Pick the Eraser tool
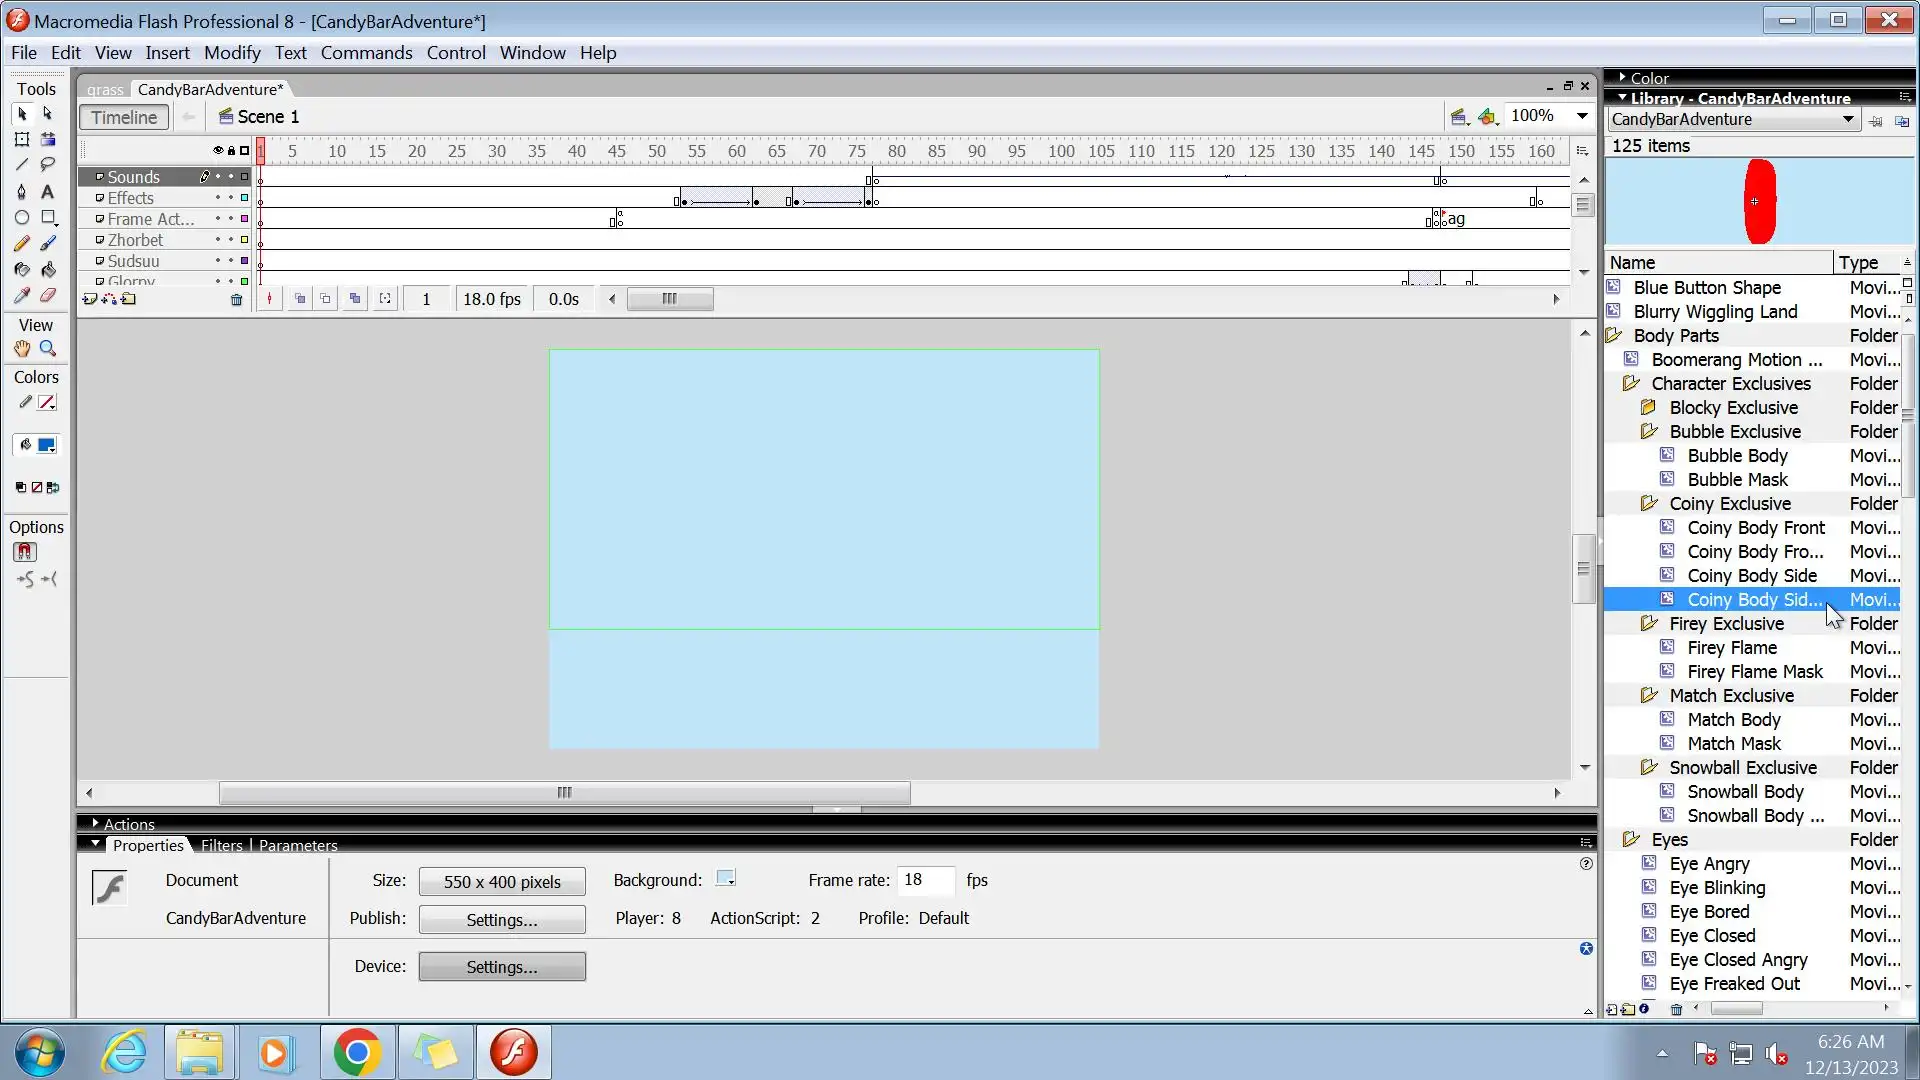The height and width of the screenshot is (1080, 1920). click(48, 296)
